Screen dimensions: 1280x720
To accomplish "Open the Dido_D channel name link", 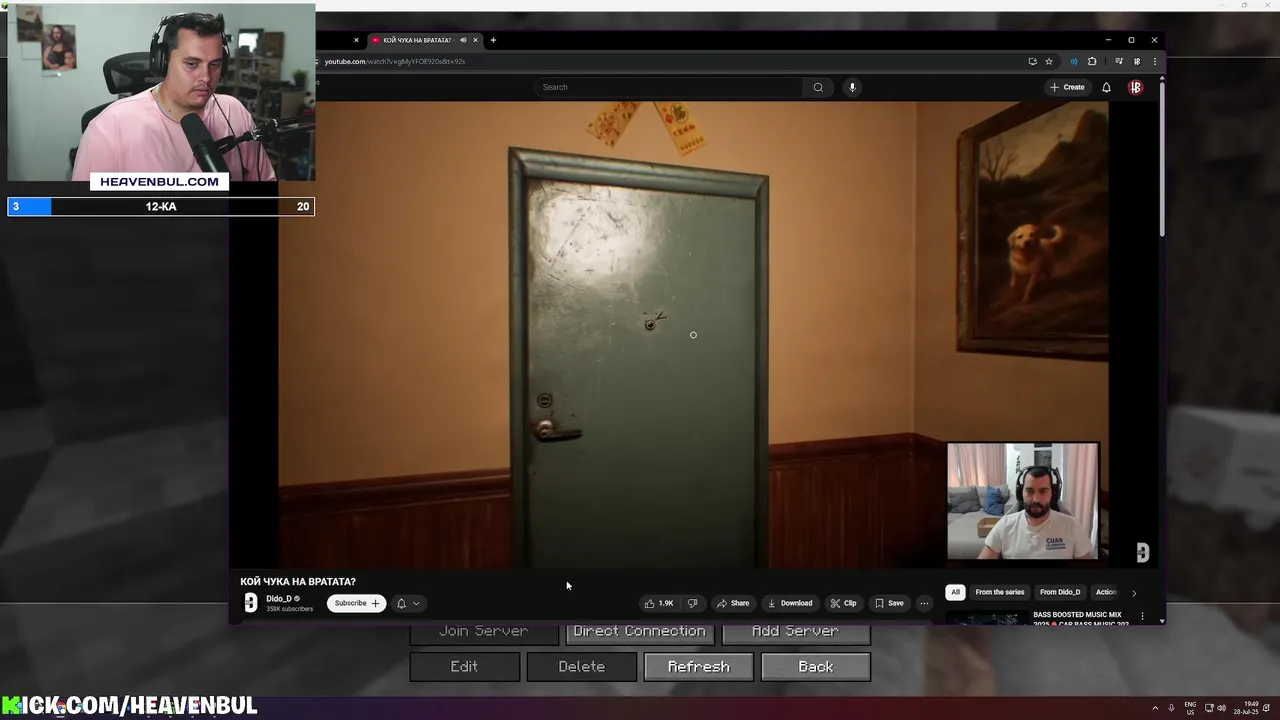I will (279, 599).
